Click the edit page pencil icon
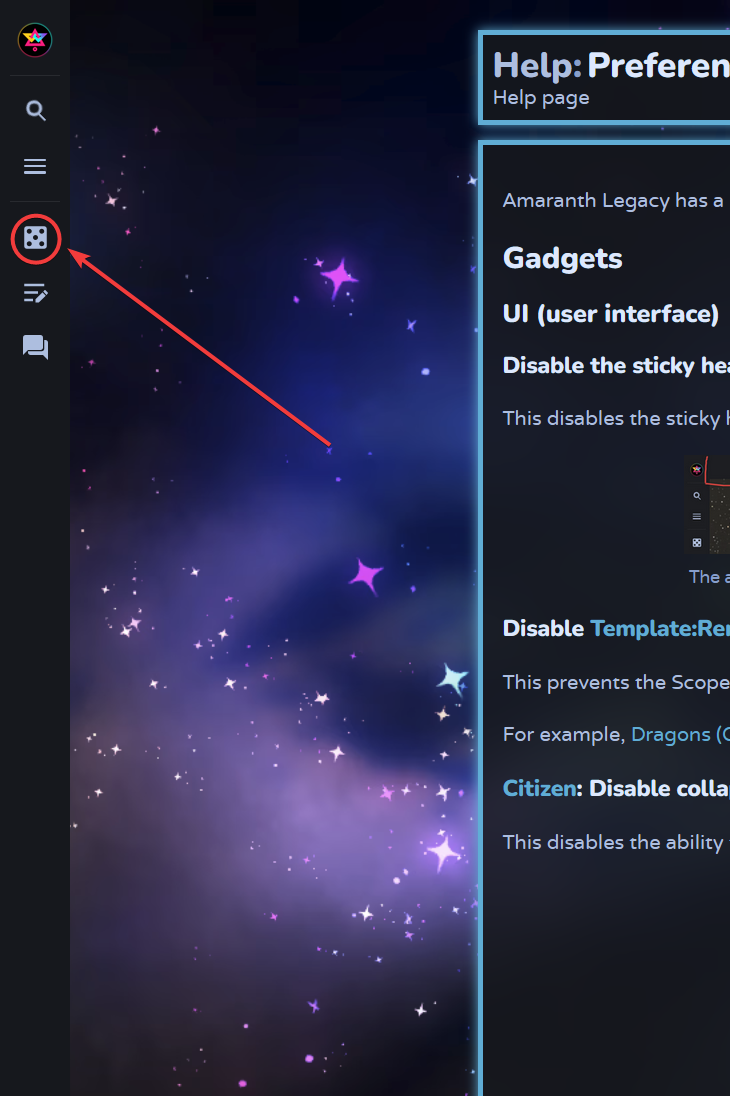Screen dimensions: 730x1096 point(35,293)
